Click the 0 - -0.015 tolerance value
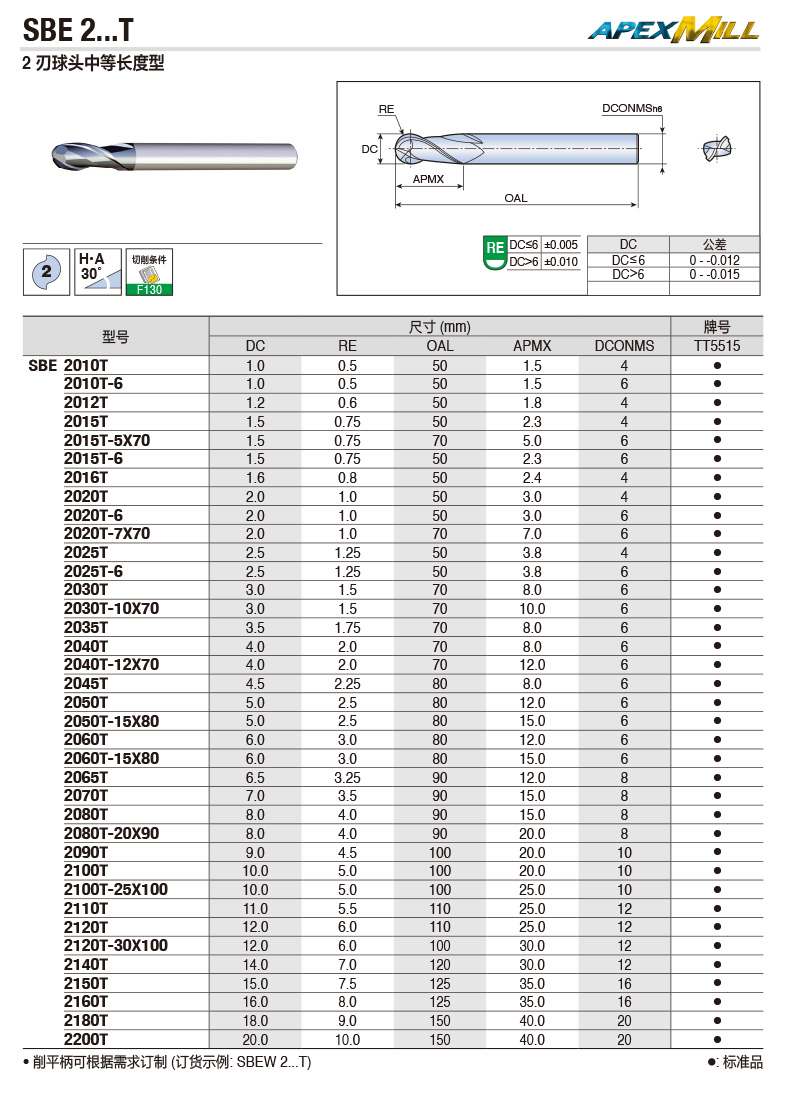Screen dimensions: 790x1098 [x=714, y=274]
